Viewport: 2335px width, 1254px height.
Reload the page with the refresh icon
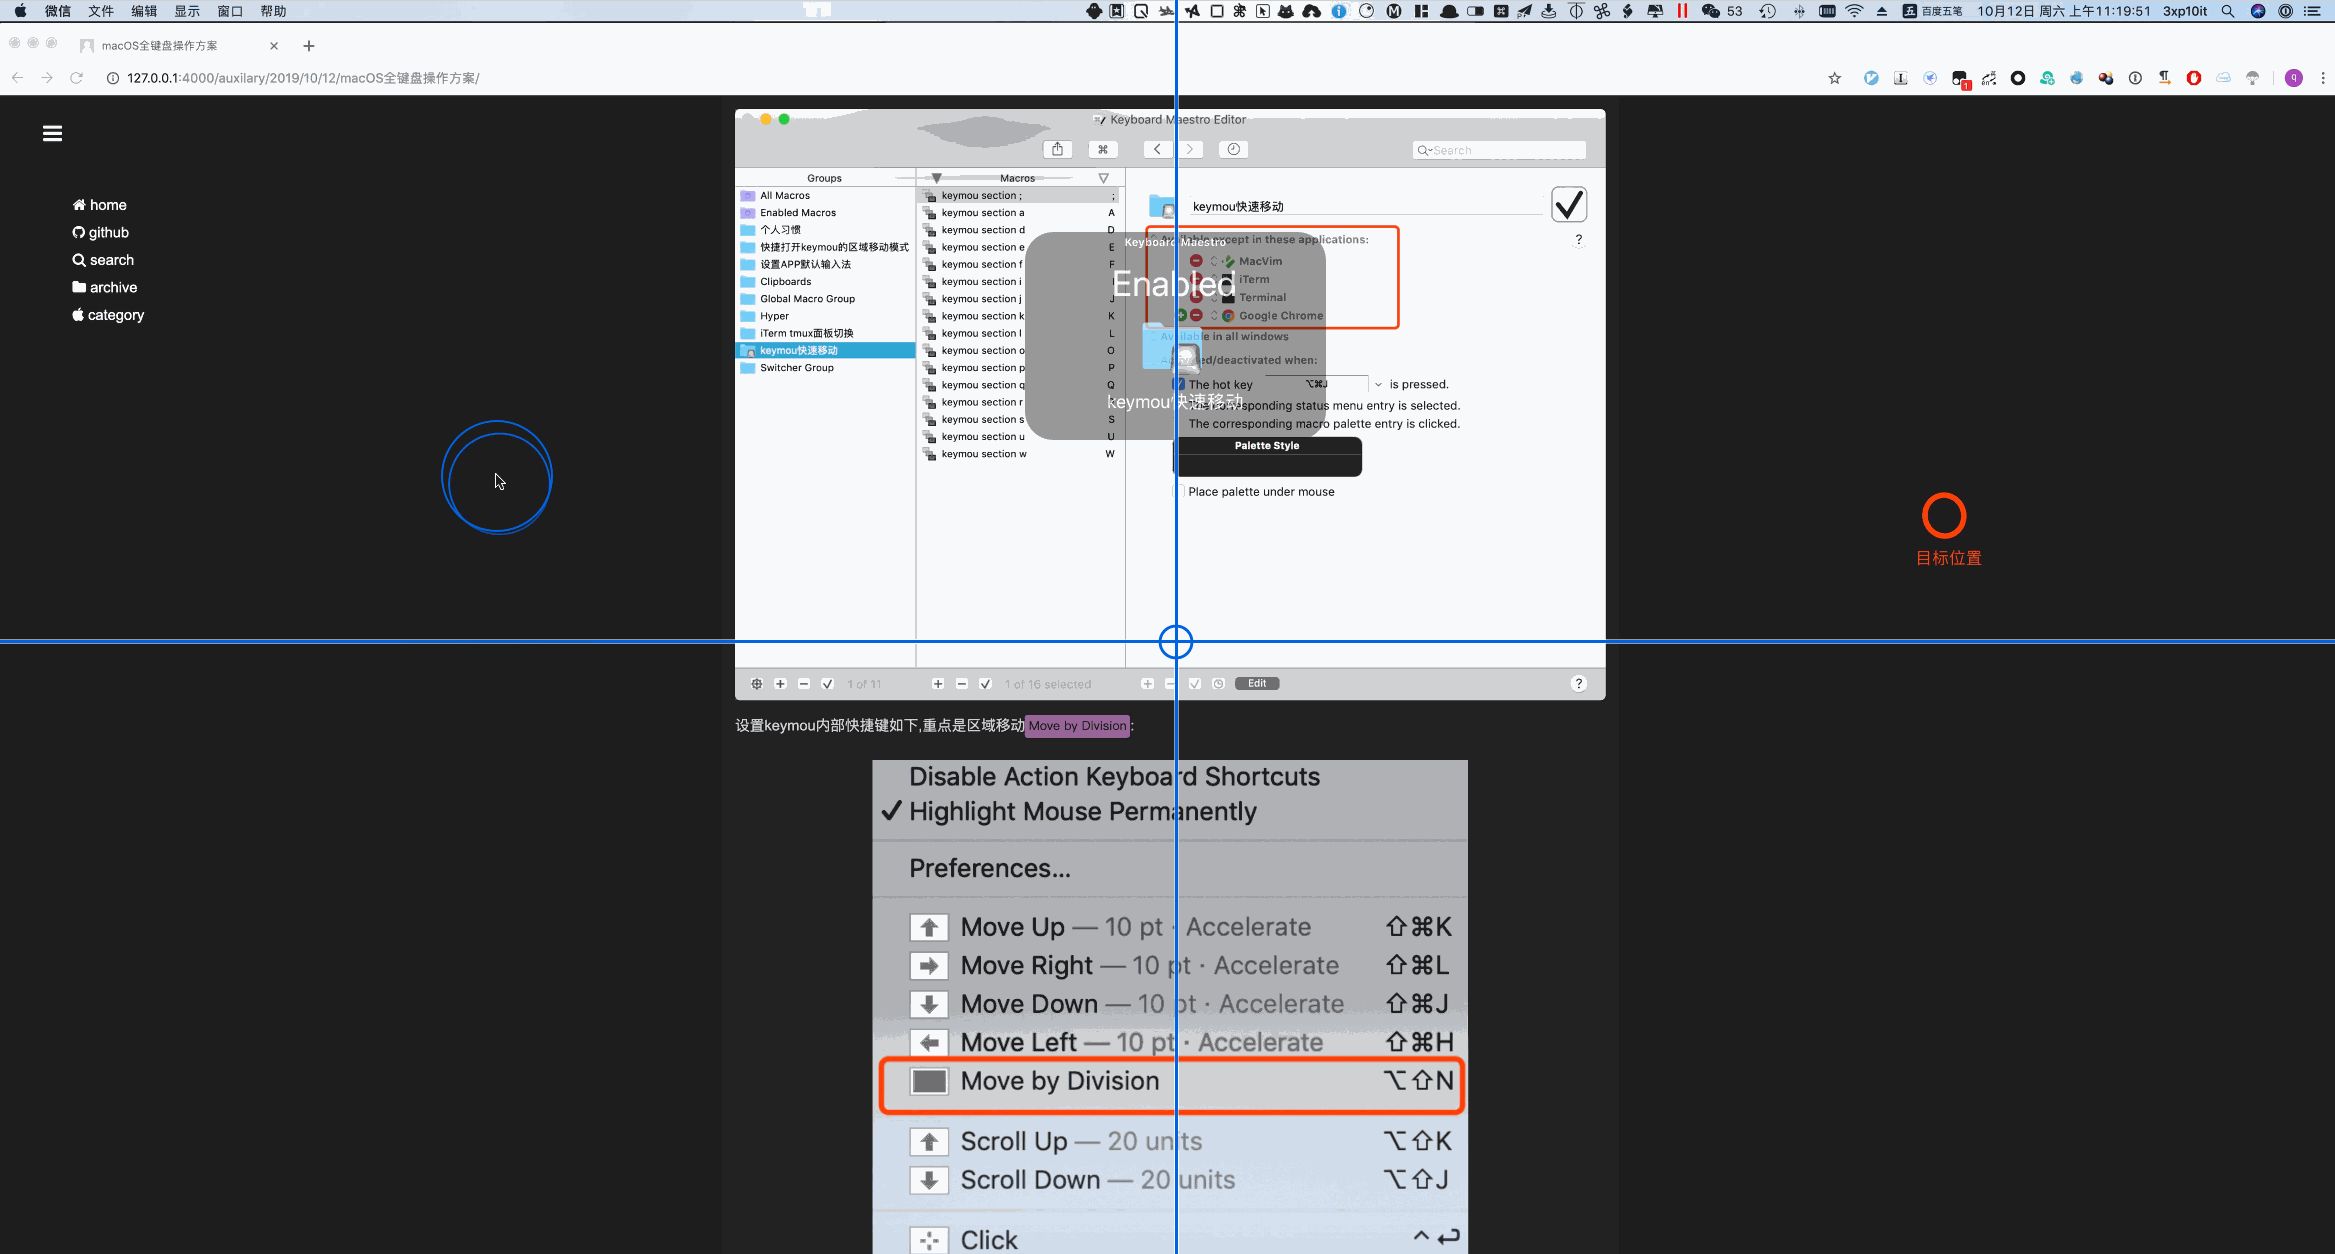tap(76, 78)
